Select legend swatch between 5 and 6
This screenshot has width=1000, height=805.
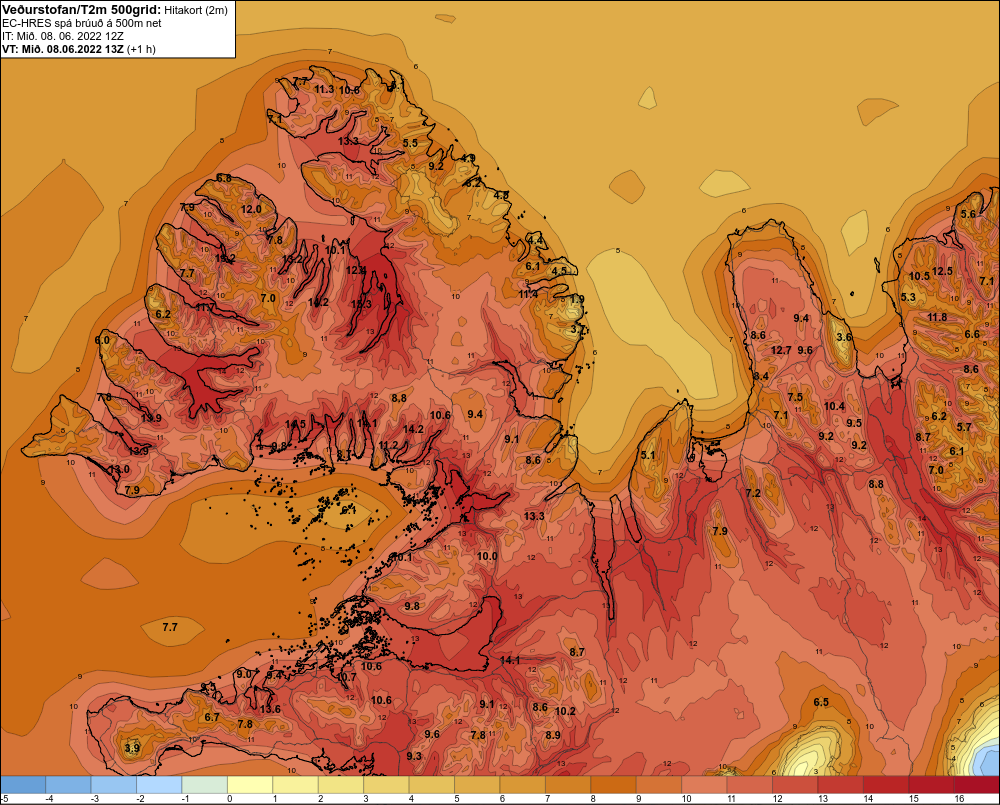coord(477,785)
